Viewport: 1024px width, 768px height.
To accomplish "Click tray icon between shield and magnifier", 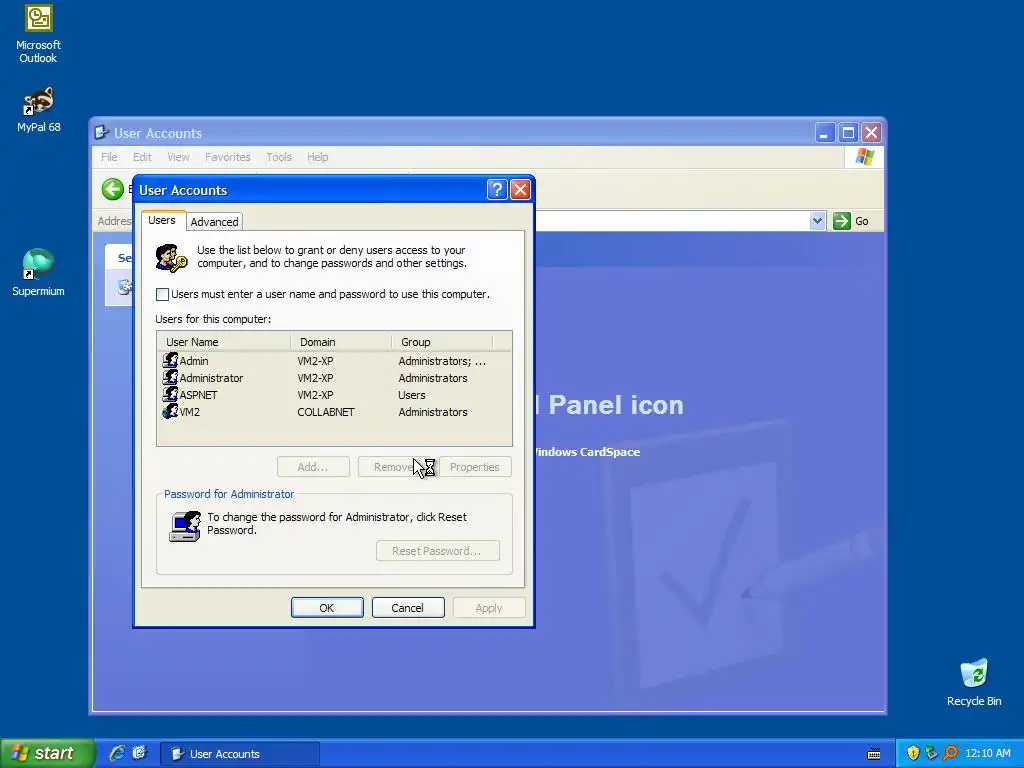I will tap(931, 753).
